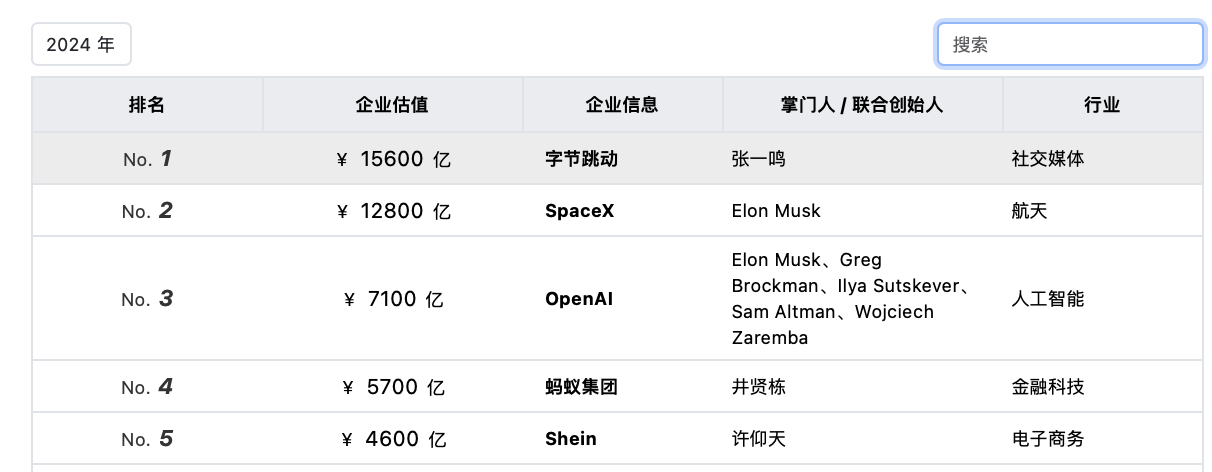Click founder name 许仰天
This screenshot has width=1212, height=472.
[759, 439]
